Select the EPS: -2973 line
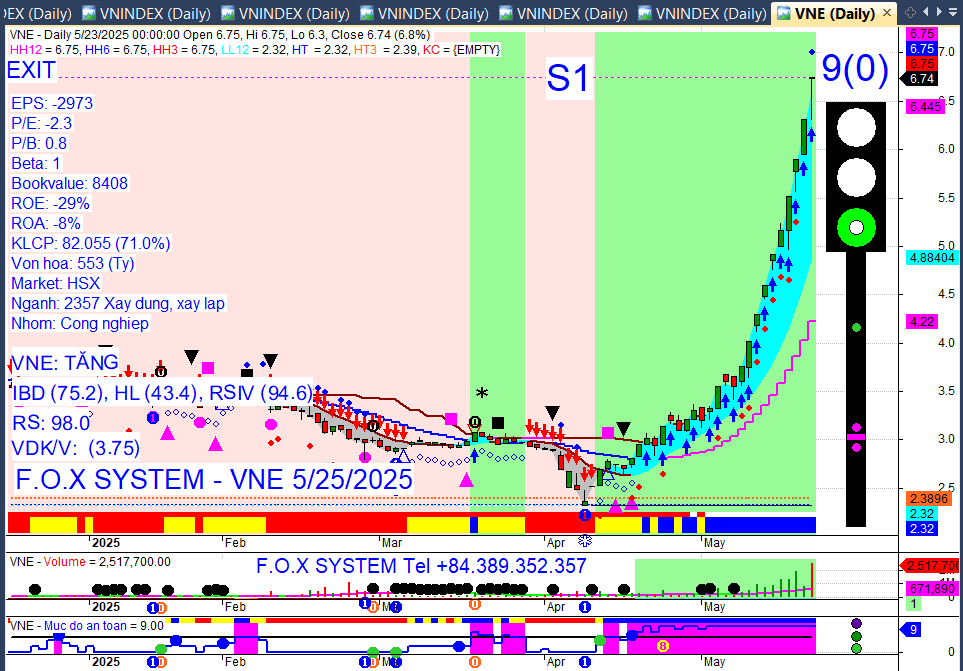Image resolution: width=963 pixels, height=671 pixels. (x=52, y=103)
